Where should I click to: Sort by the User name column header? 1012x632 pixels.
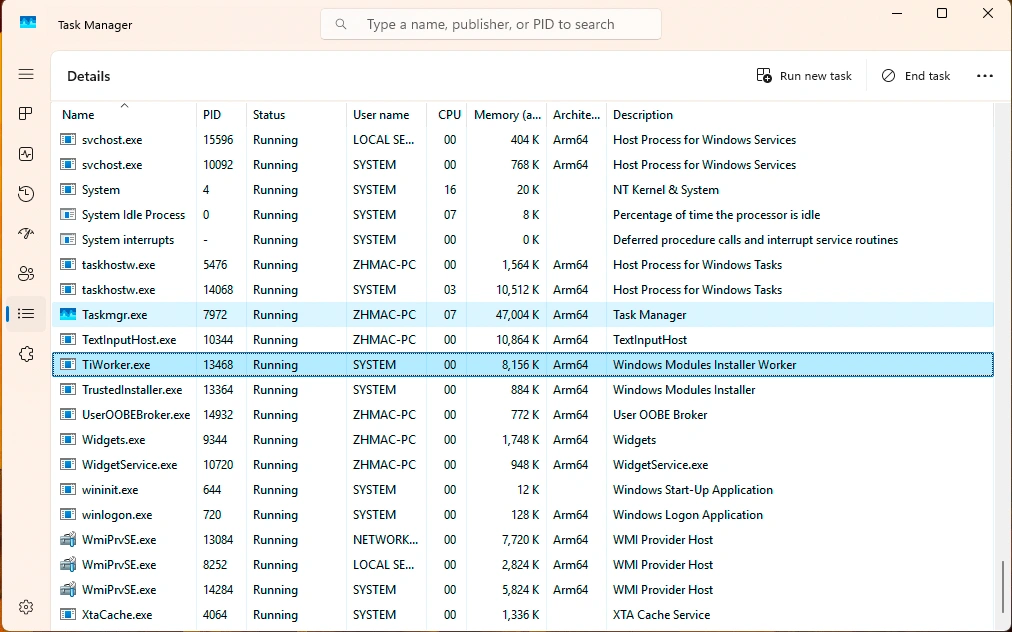pos(387,114)
